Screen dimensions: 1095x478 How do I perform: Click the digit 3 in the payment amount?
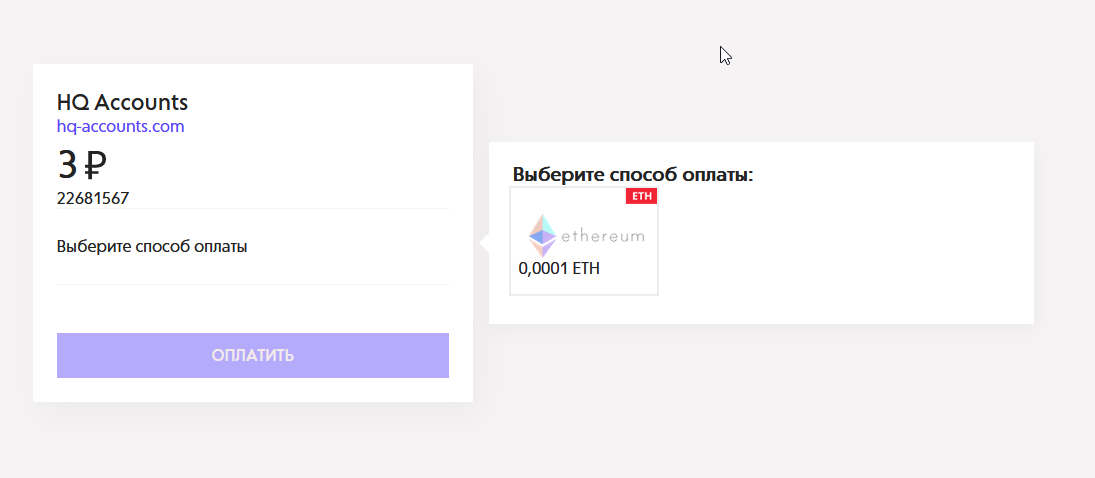[x=67, y=165]
